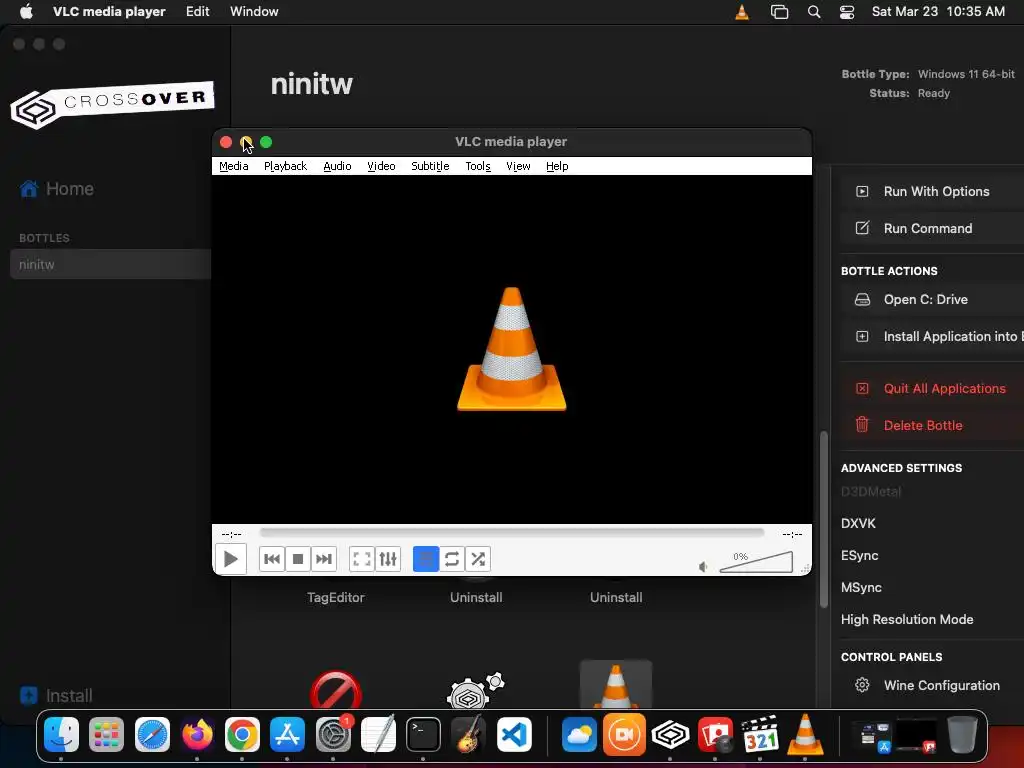Open Weather app from the Dock
Image resolution: width=1024 pixels, height=768 pixels.
pyautogui.click(x=579, y=734)
